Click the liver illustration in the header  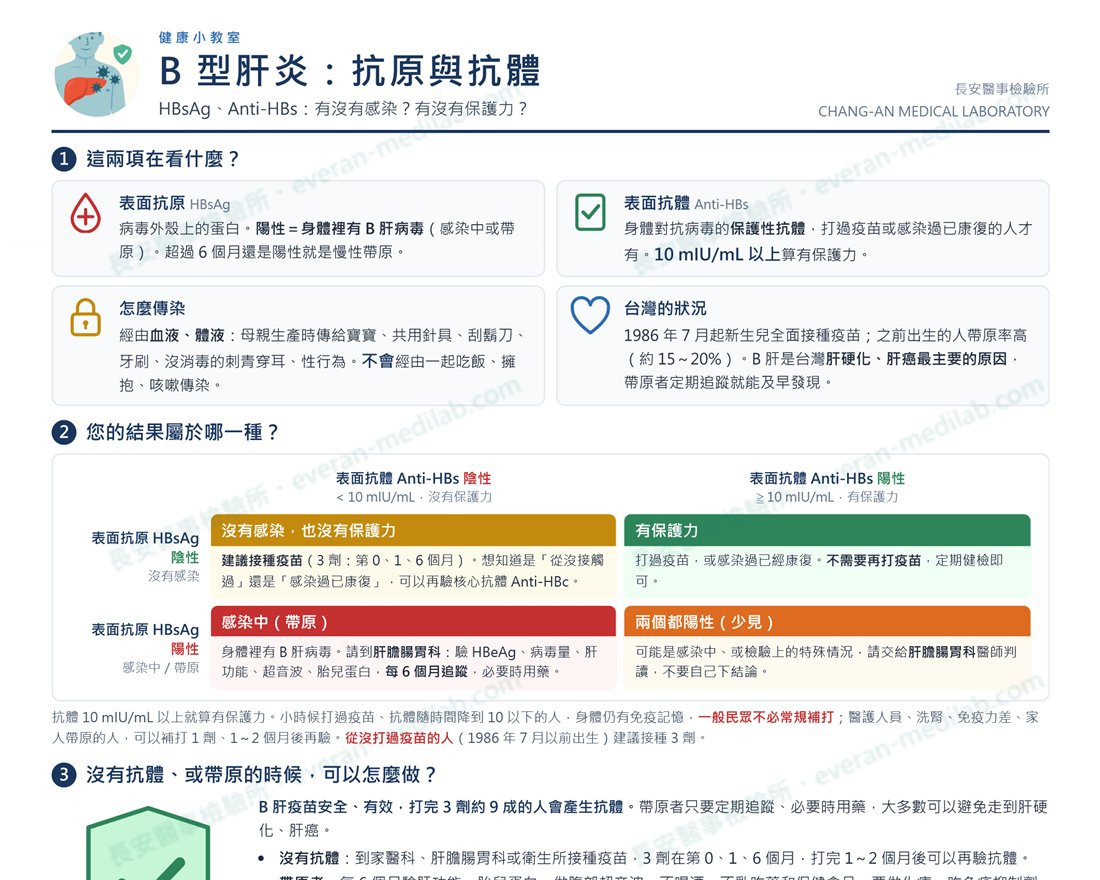click(x=95, y=74)
